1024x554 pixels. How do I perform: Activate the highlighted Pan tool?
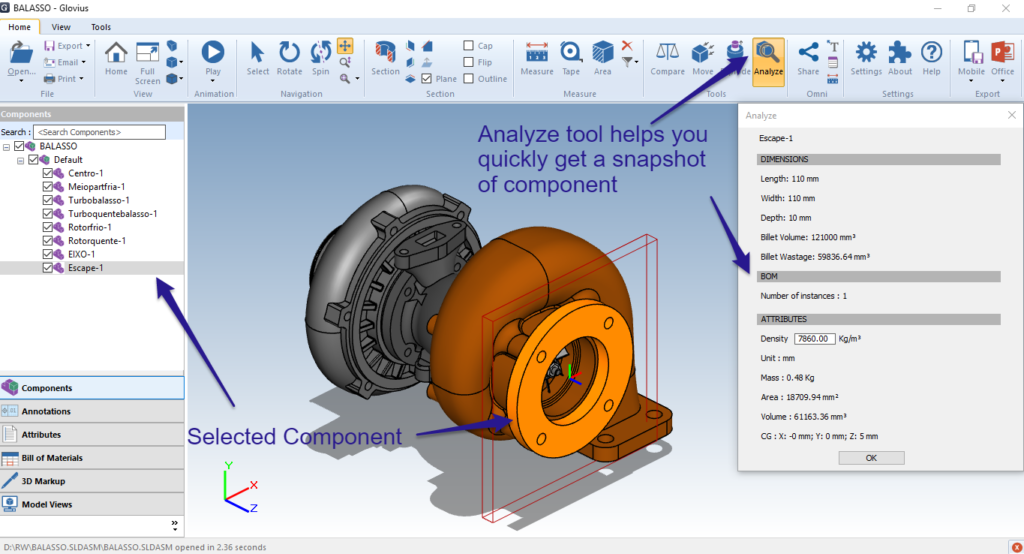click(x=345, y=46)
